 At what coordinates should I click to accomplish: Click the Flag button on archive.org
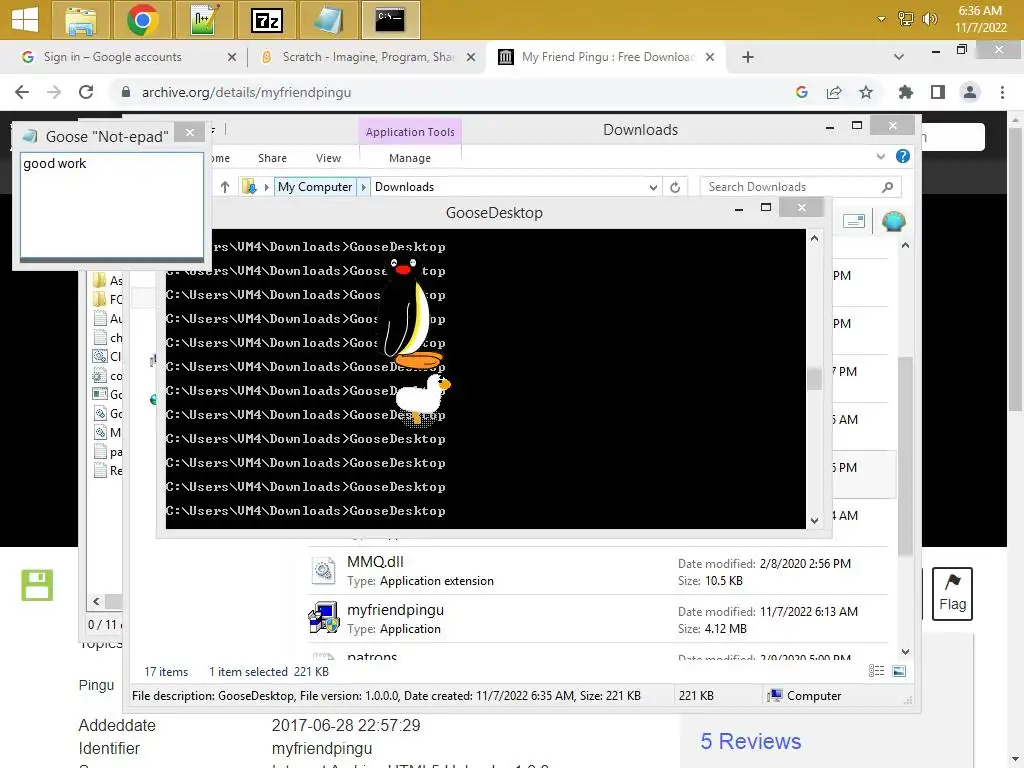click(952, 593)
